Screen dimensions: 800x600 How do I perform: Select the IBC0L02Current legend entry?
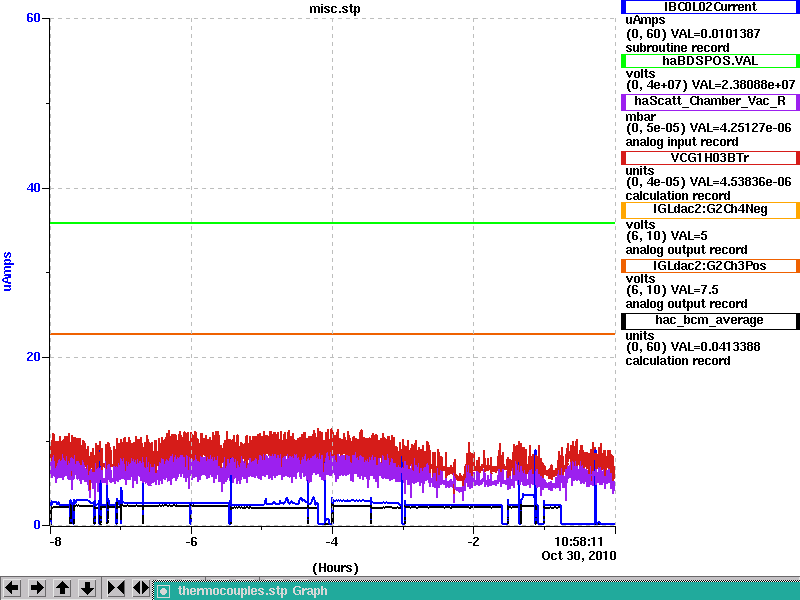pyautogui.click(x=710, y=7)
